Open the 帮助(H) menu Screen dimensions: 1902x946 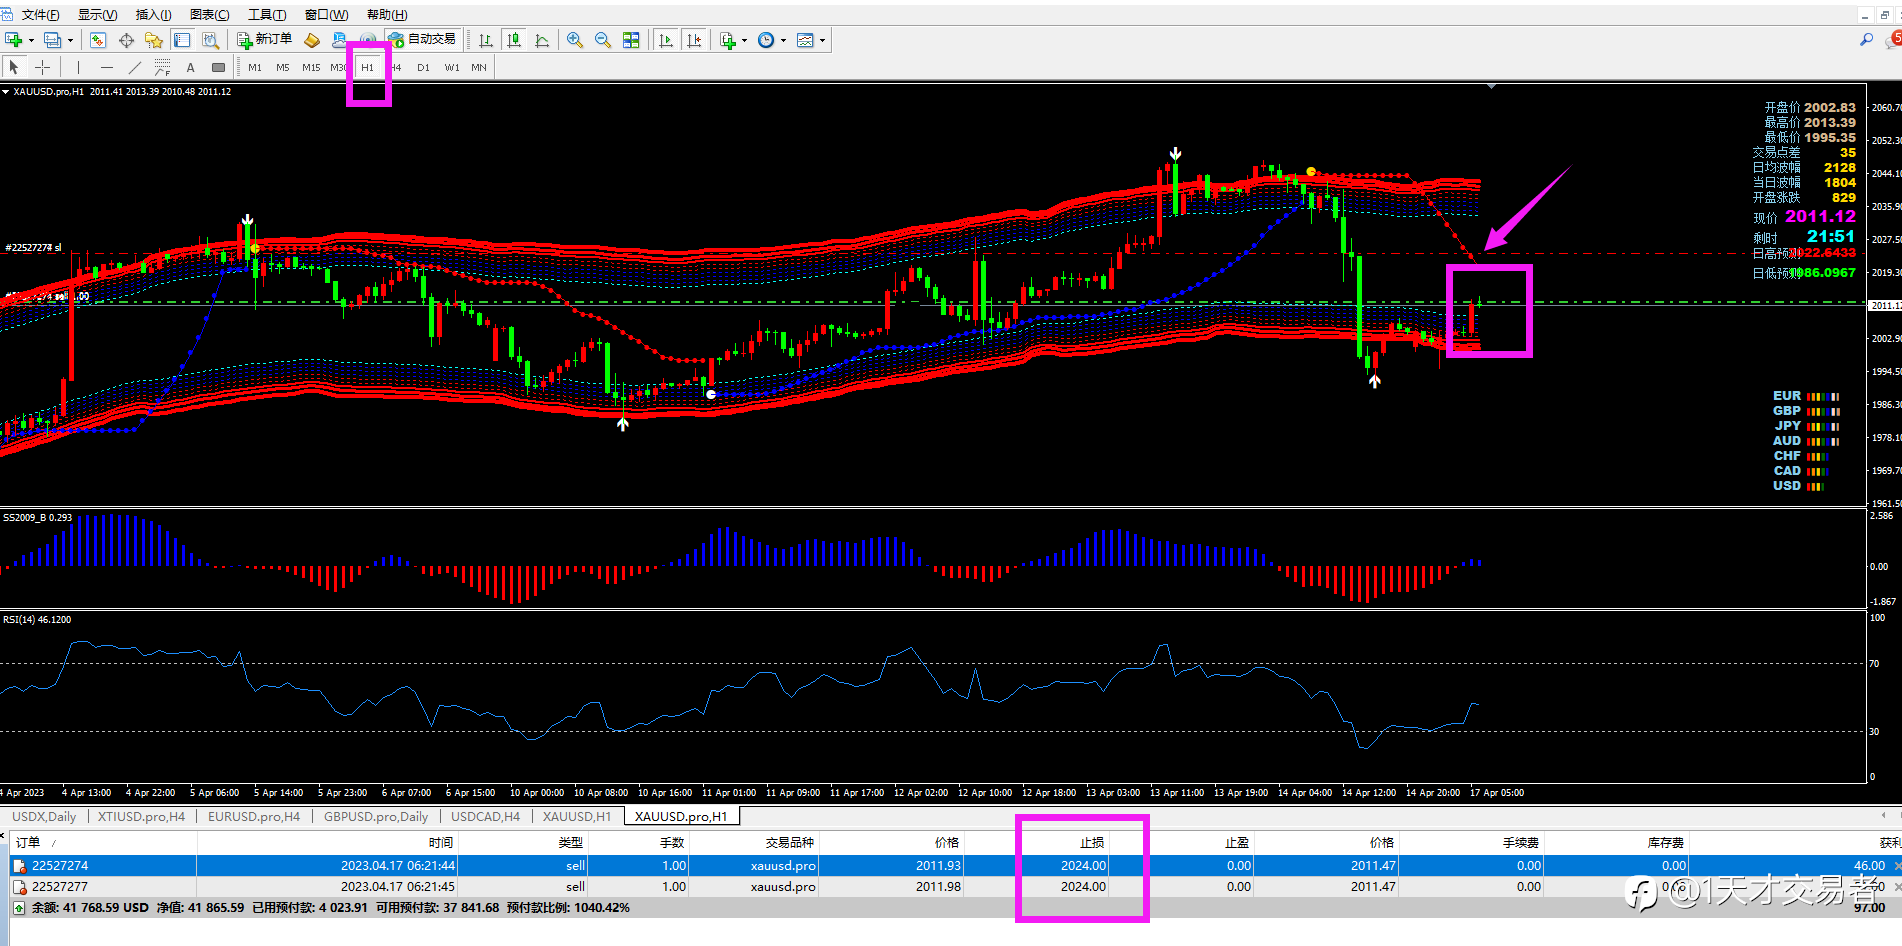387,15
